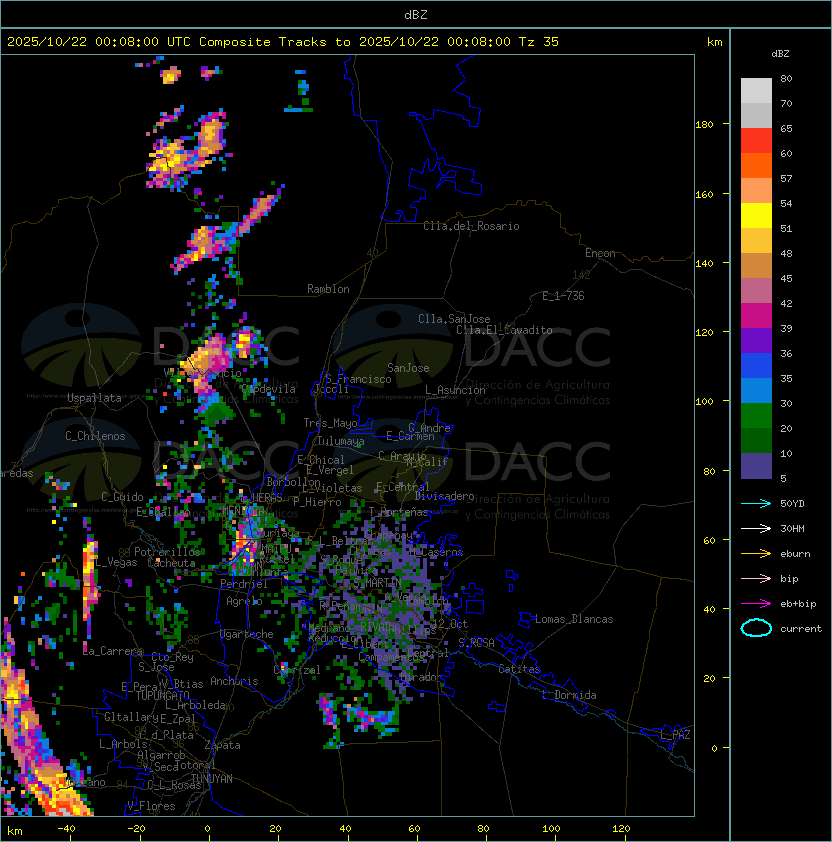Viewport: 832px width, 842px height.
Task: Click the Tres_Mayo location label
Action: pos(330,423)
